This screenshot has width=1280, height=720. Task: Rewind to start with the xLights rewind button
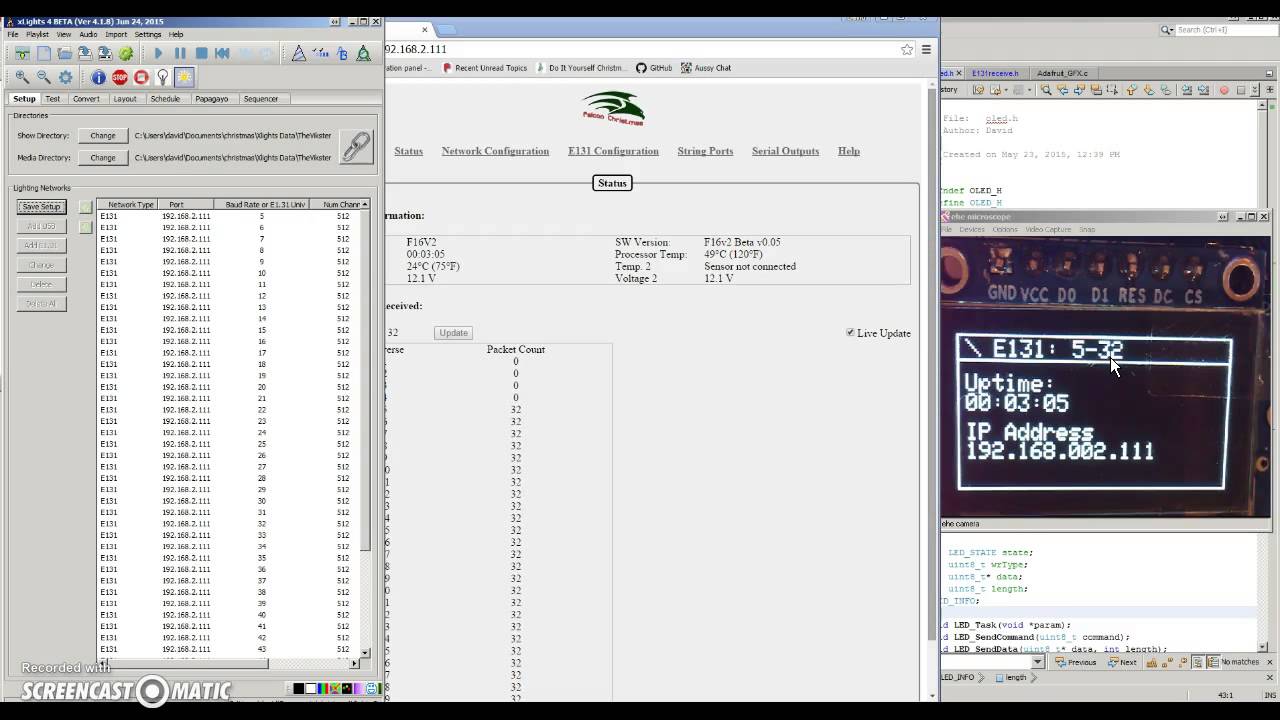(x=222, y=54)
